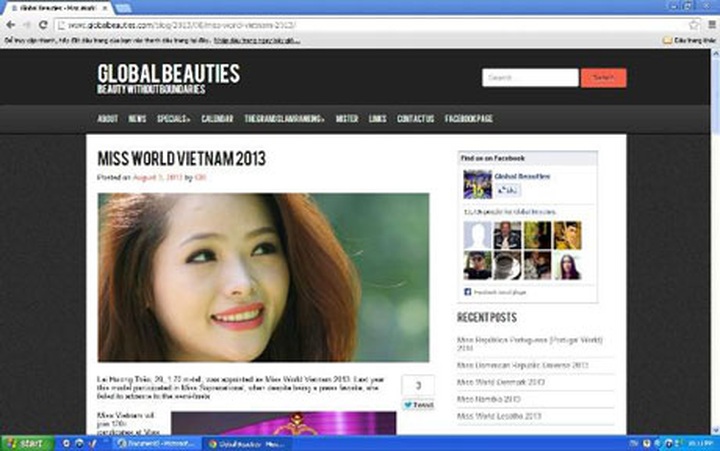
Task: Open Global Beauties Facebook page name link
Action: point(522,176)
